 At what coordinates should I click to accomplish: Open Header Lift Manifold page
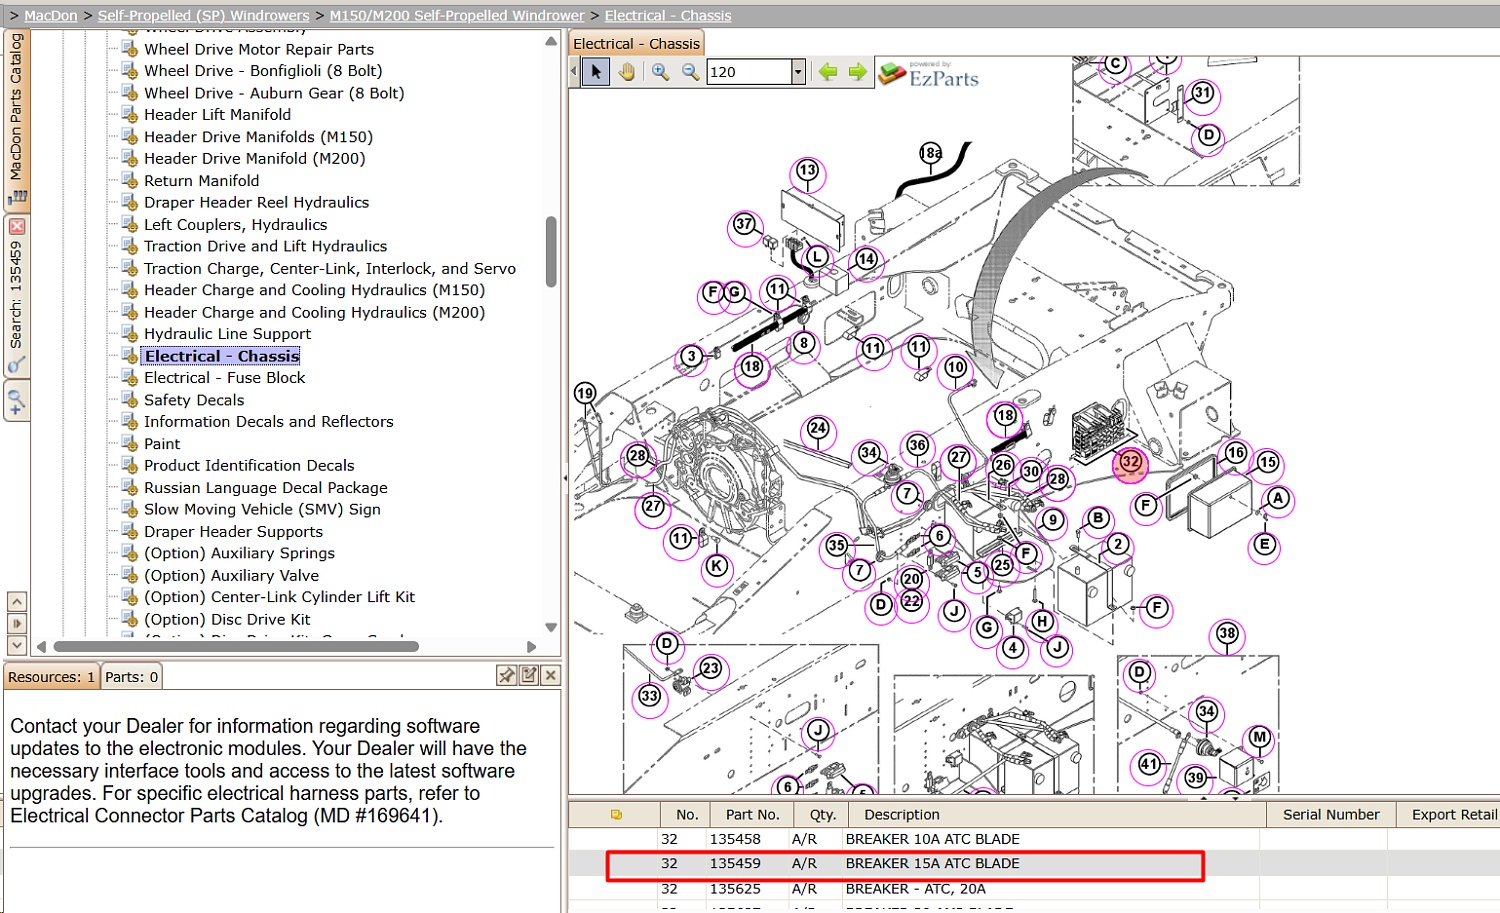point(218,115)
